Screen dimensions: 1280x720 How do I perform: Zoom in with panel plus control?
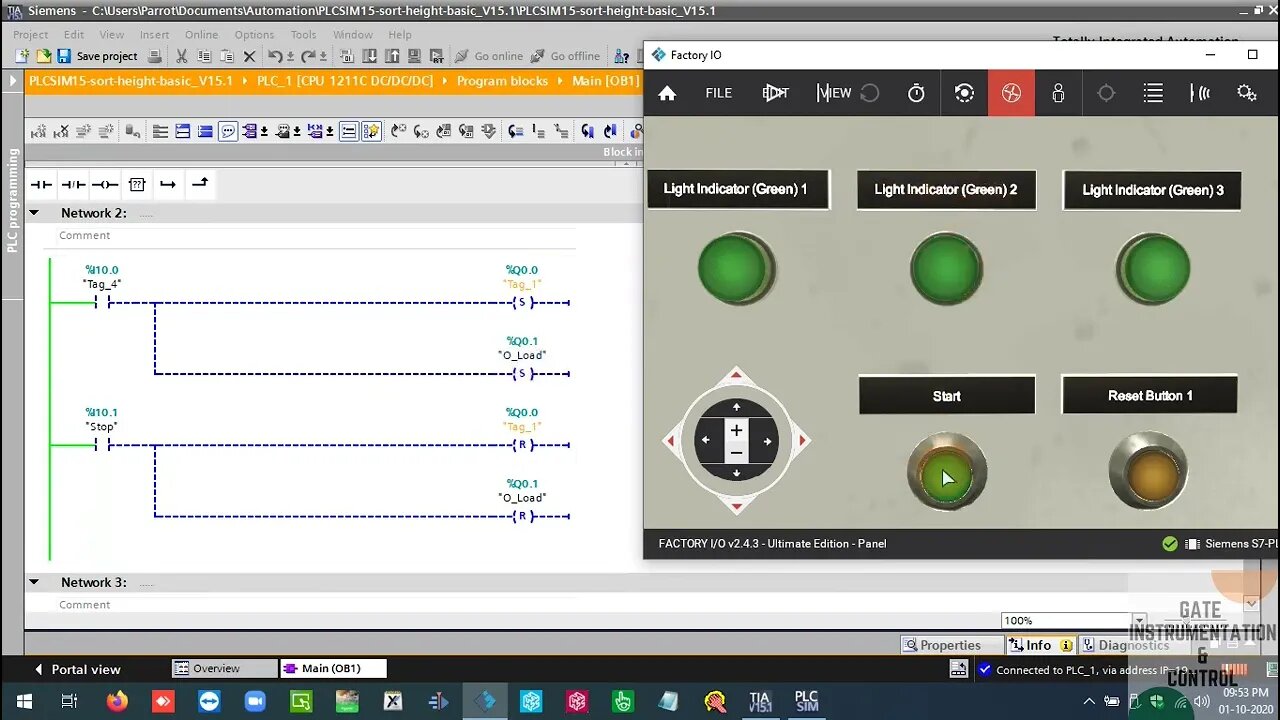point(736,430)
